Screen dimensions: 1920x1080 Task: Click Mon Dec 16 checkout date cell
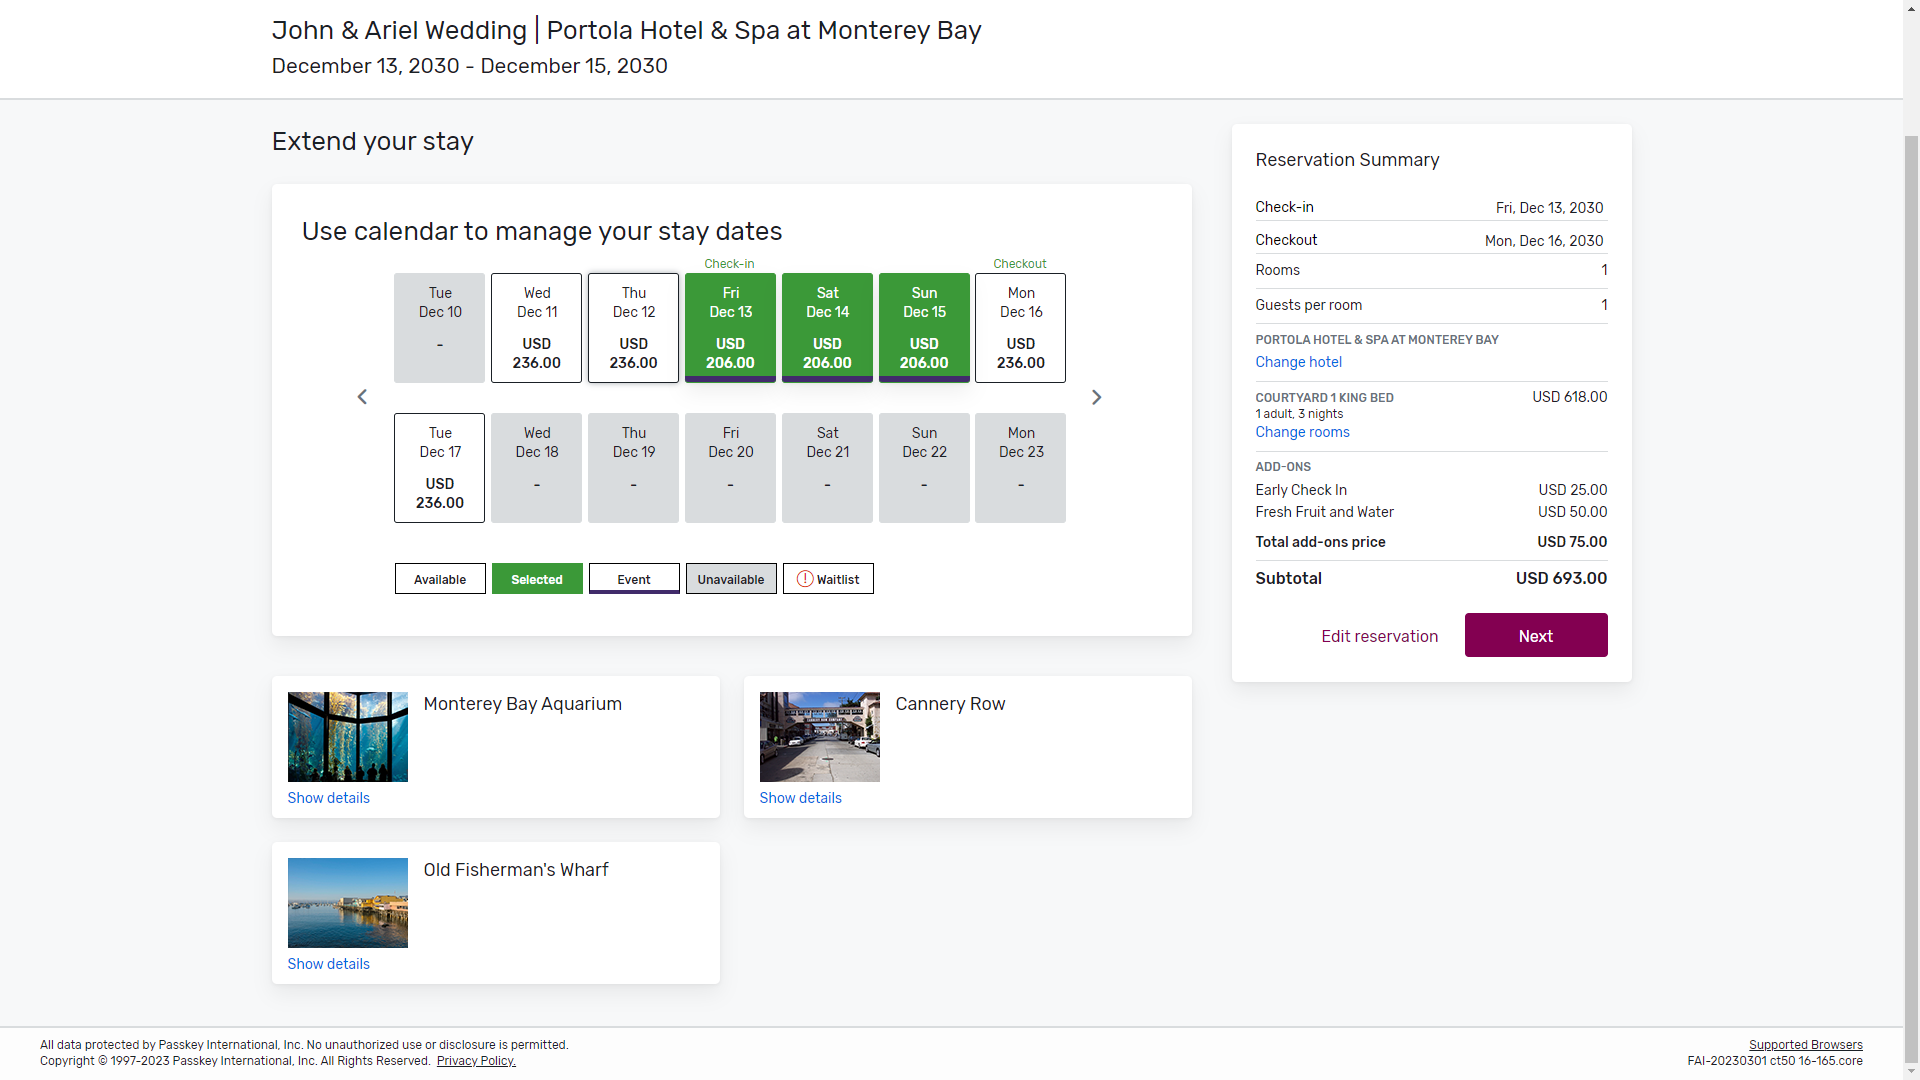point(1020,328)
